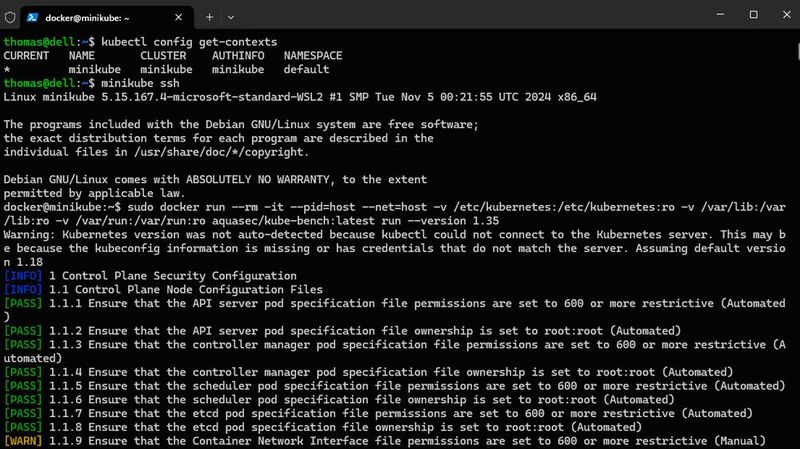The height and width of the screenshot is (449, 800).
Task: Click the 'sudo docker run' command line
Action: [x=394, y=214]
